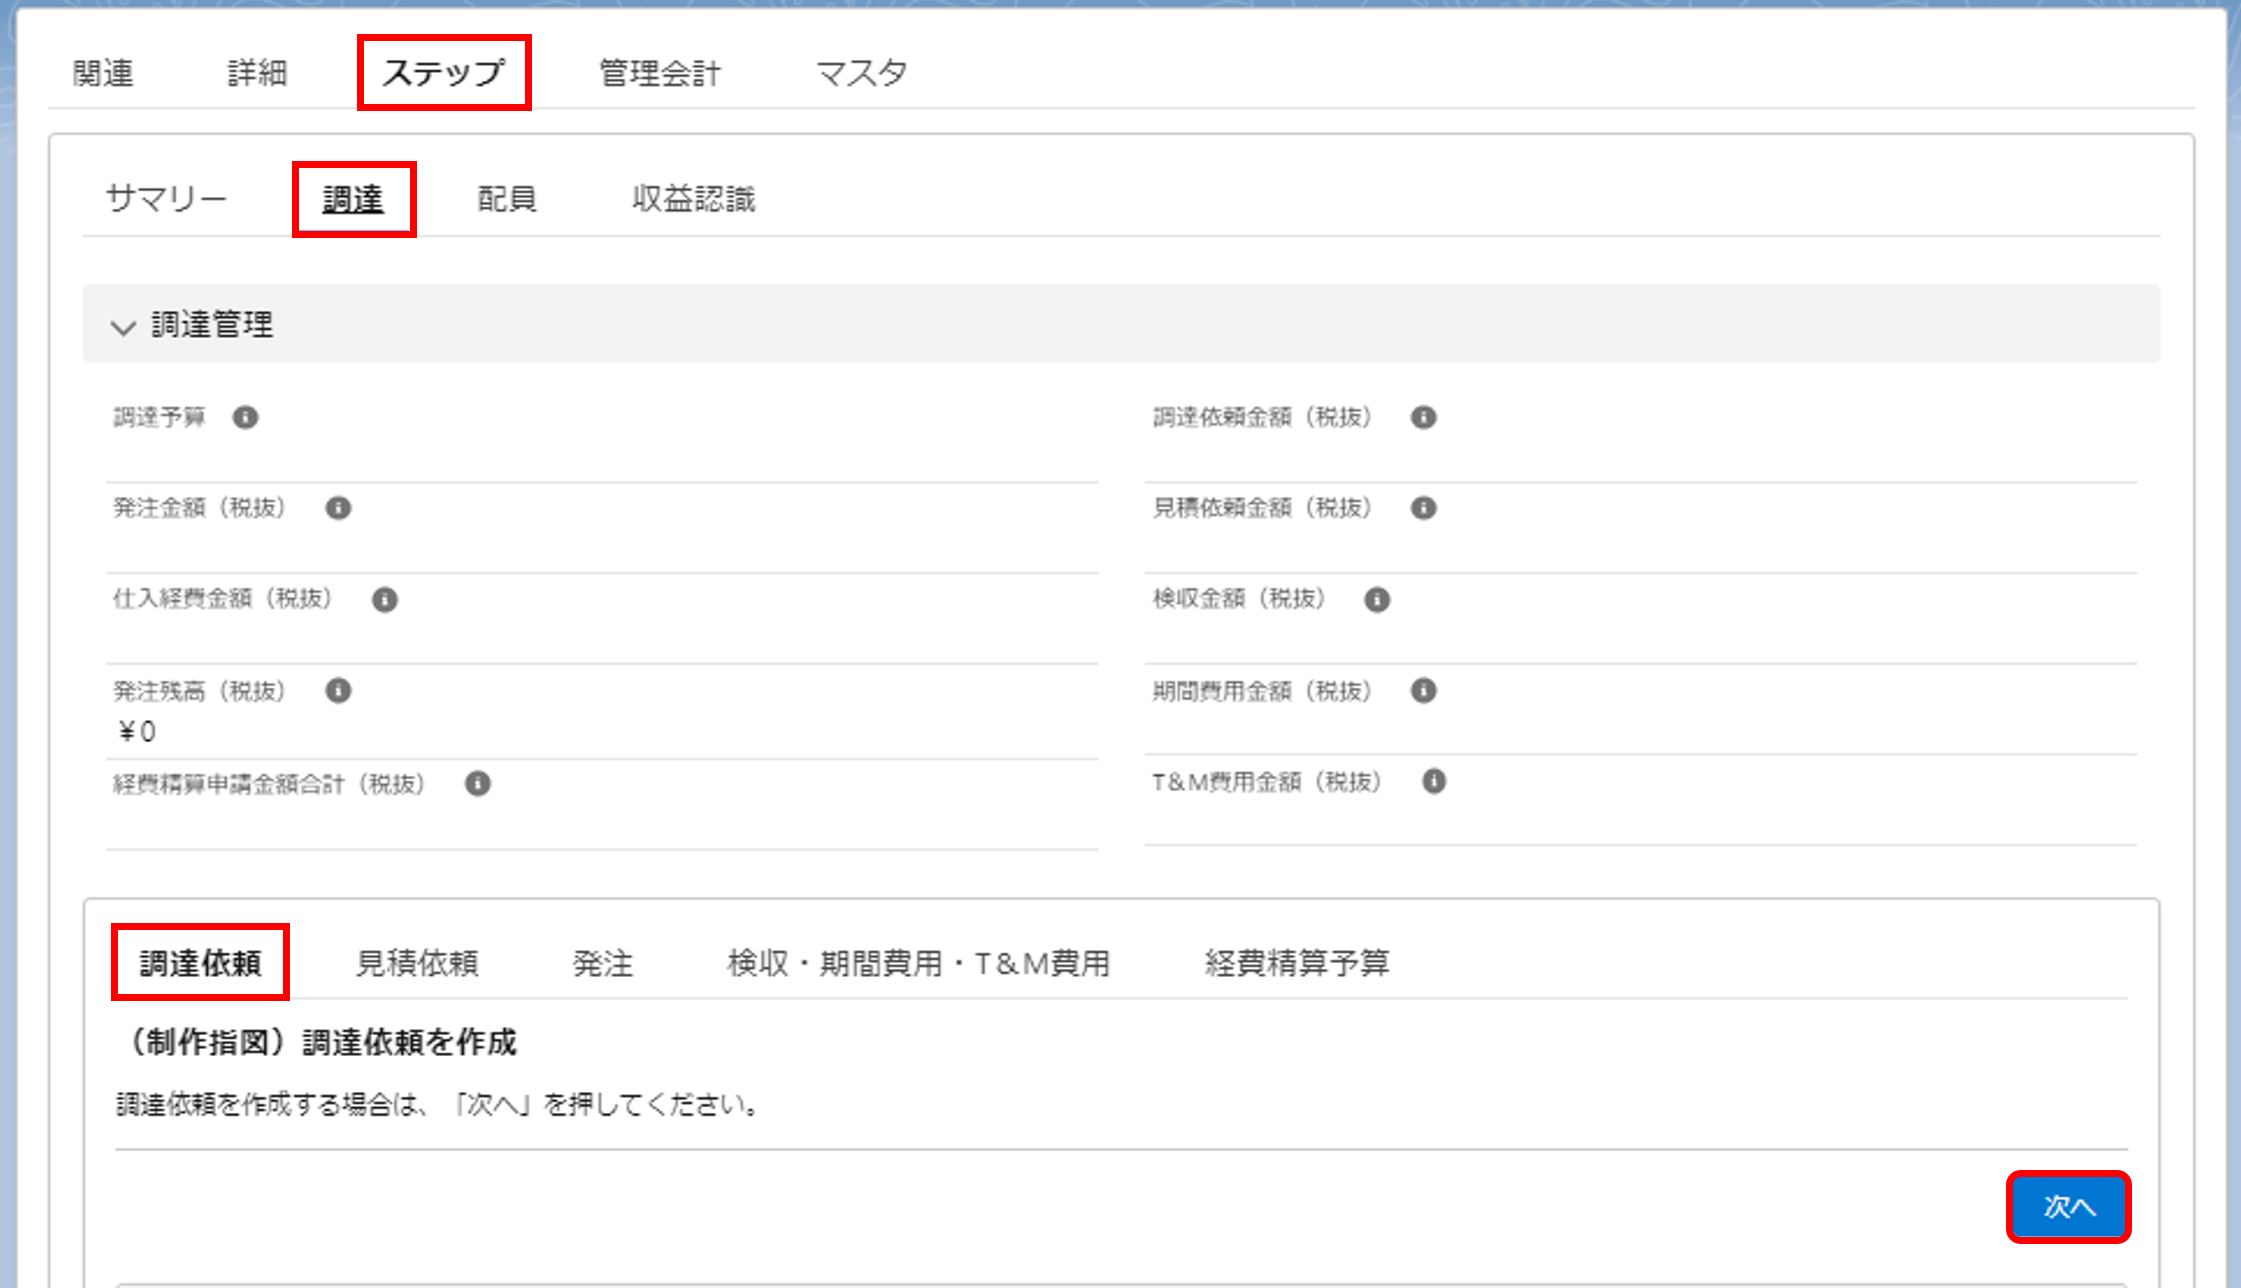The height and width of the screenshot is (1288, 2241).
Task: Click info icon next to 発注残高（税抜）
Action: pyautogui.click(x=338, y=690)
